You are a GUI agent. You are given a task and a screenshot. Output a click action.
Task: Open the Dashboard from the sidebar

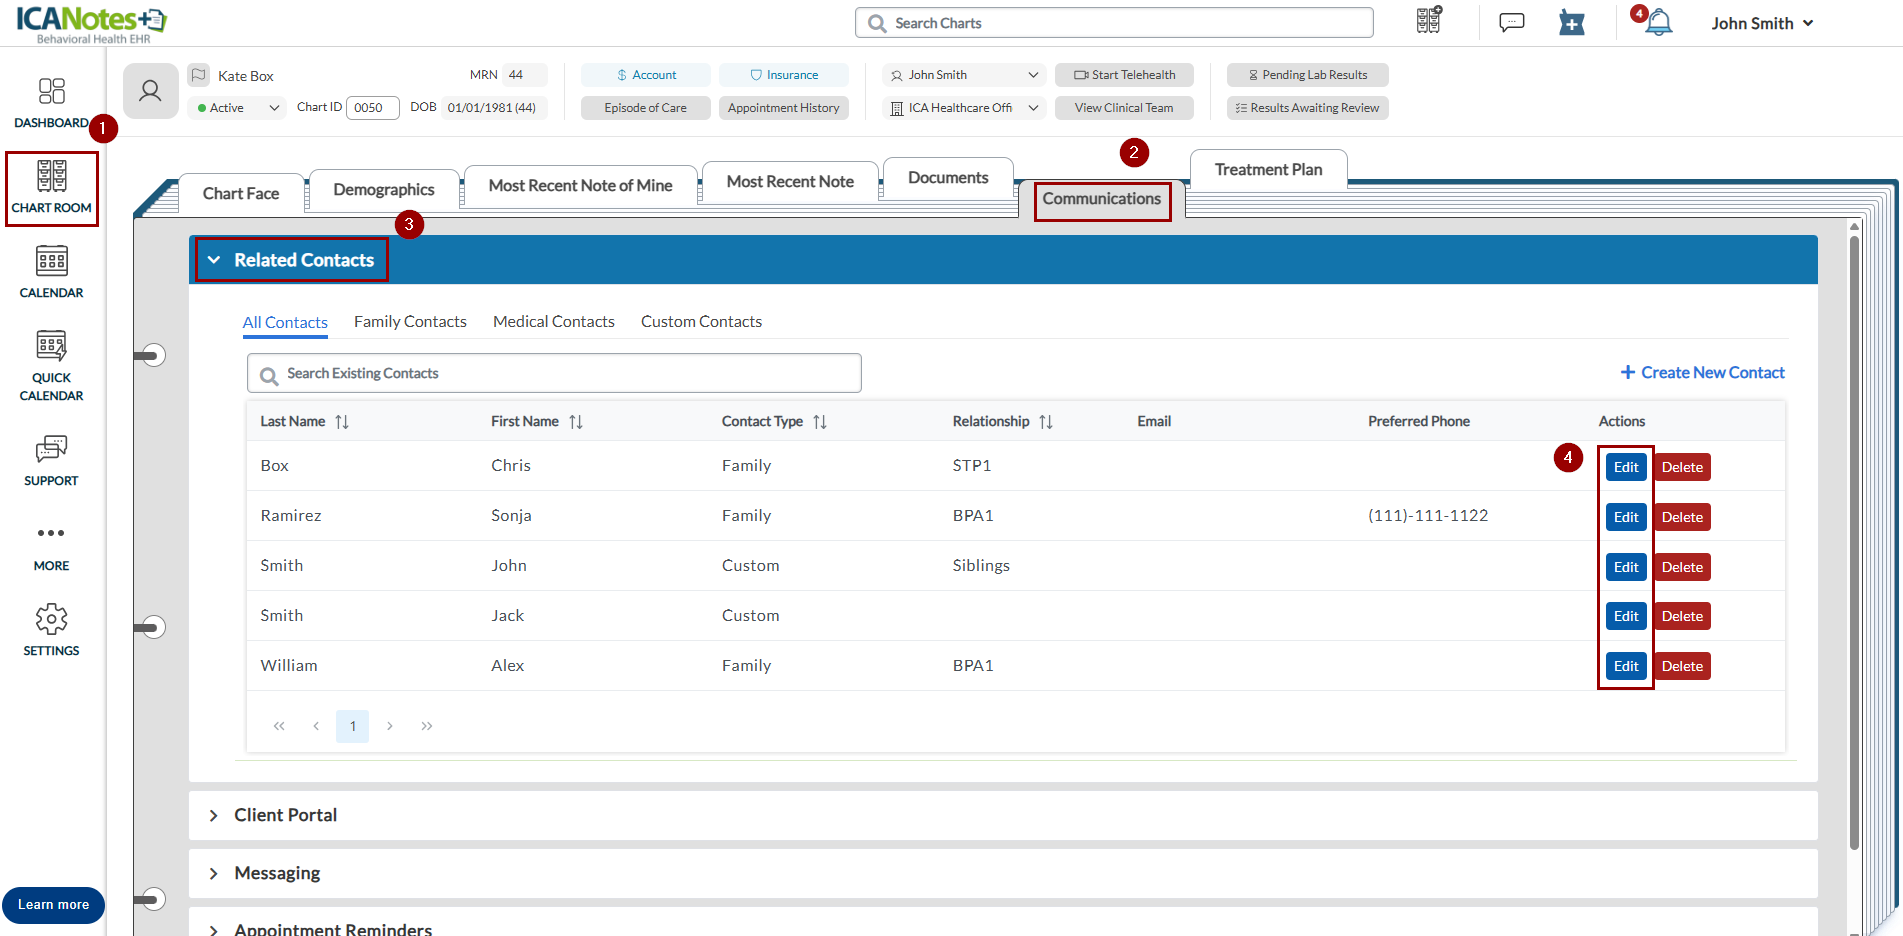point(51,103)
